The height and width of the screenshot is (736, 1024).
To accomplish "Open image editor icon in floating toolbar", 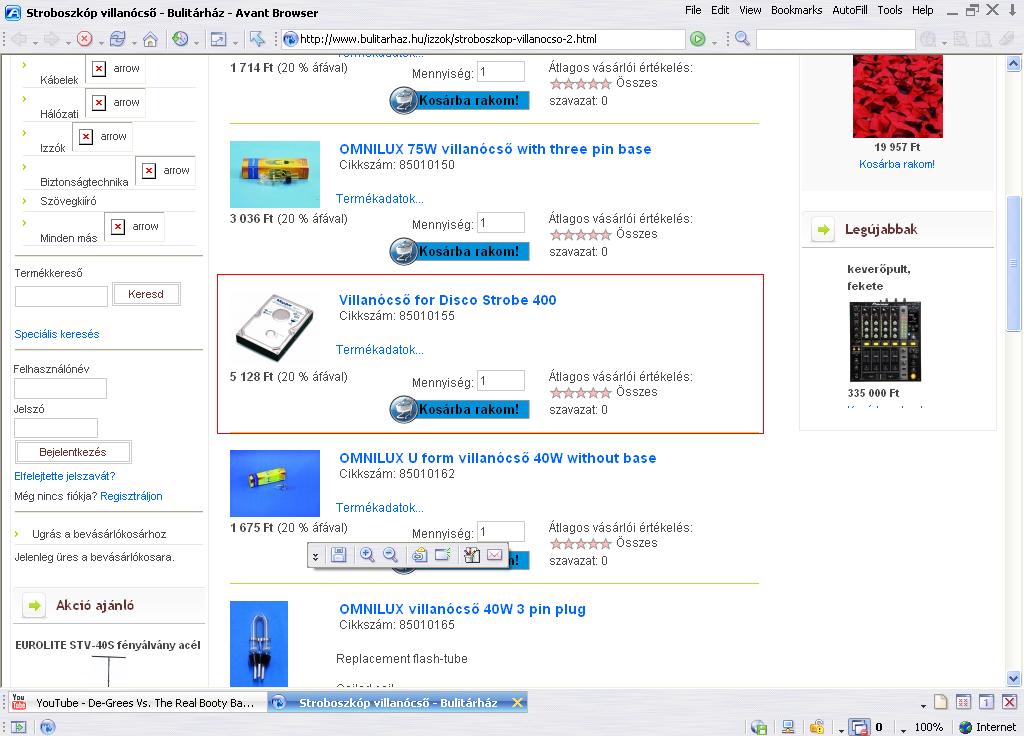I will pyautogui.click(x=472, y=556).
